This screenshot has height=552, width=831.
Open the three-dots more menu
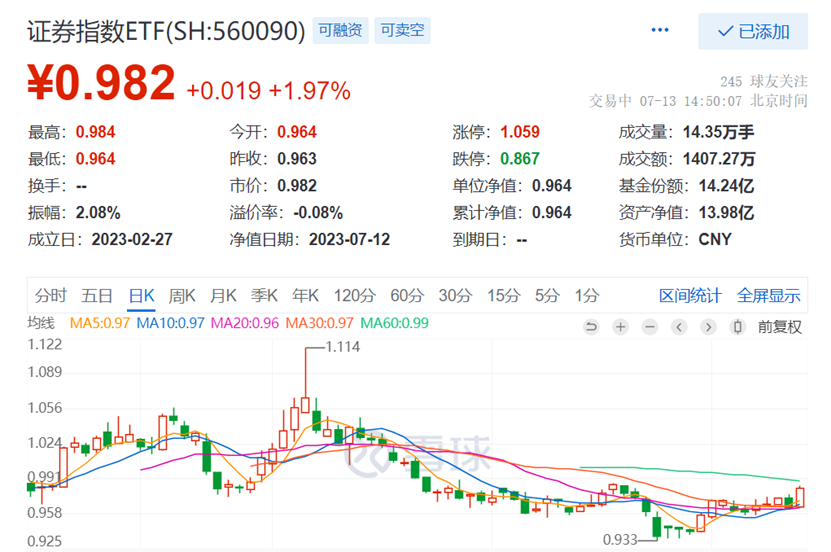tap(660, 30)
